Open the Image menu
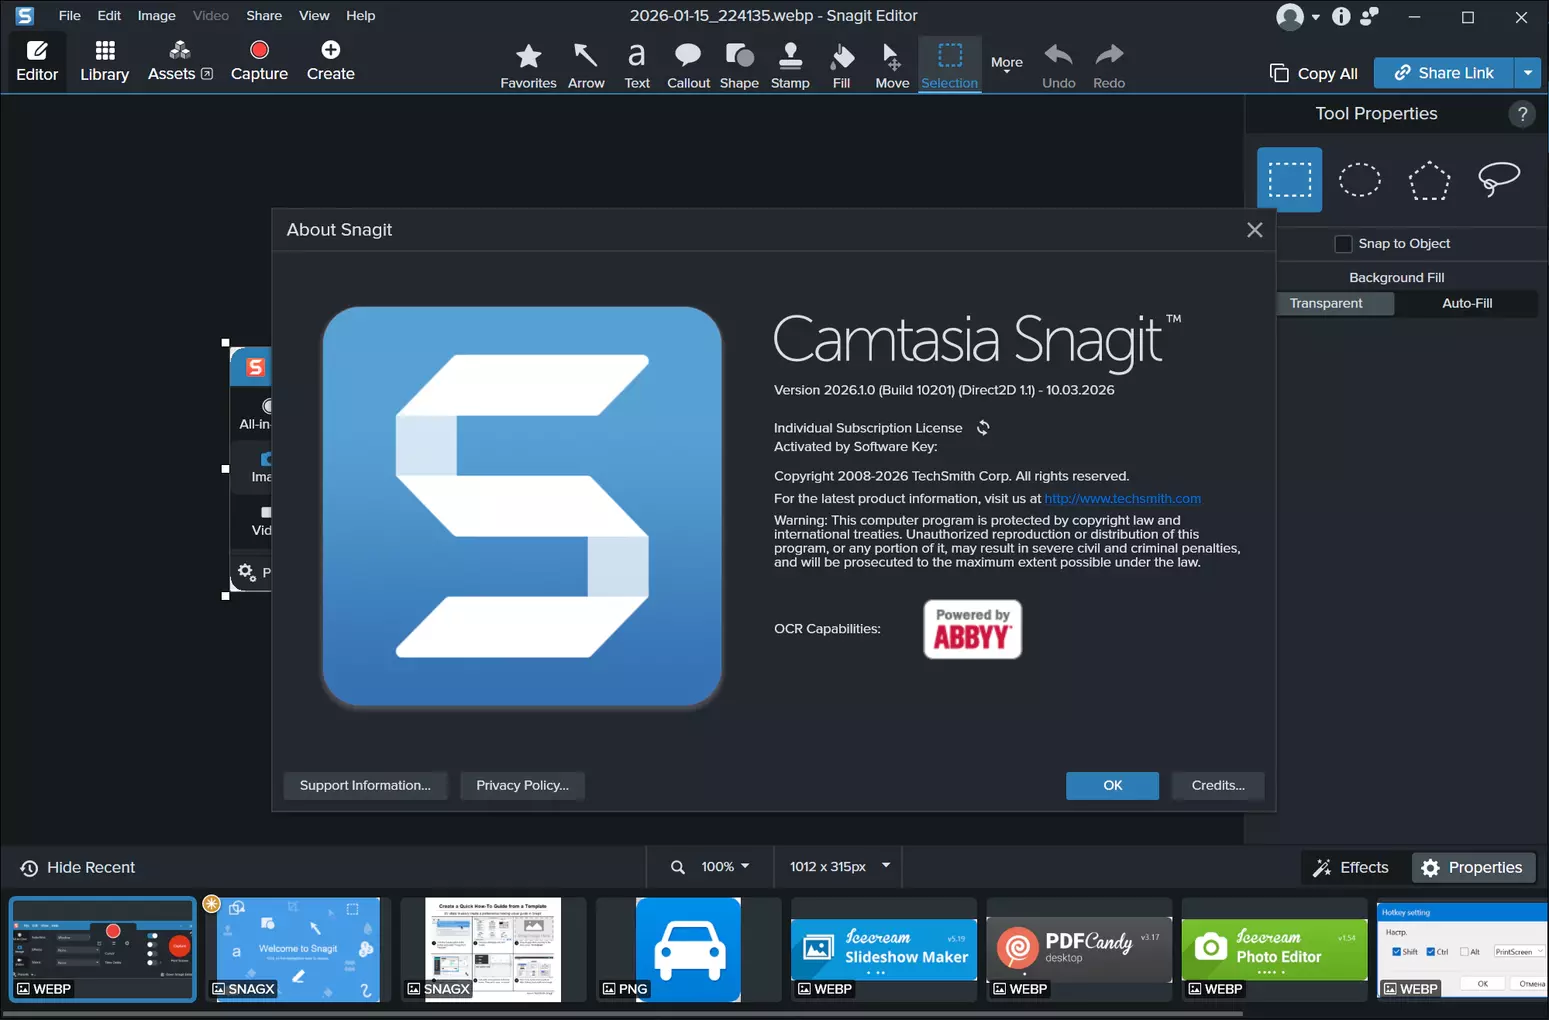The width and height of the screenshot is (1549, 1020). [x=156, y=16]
